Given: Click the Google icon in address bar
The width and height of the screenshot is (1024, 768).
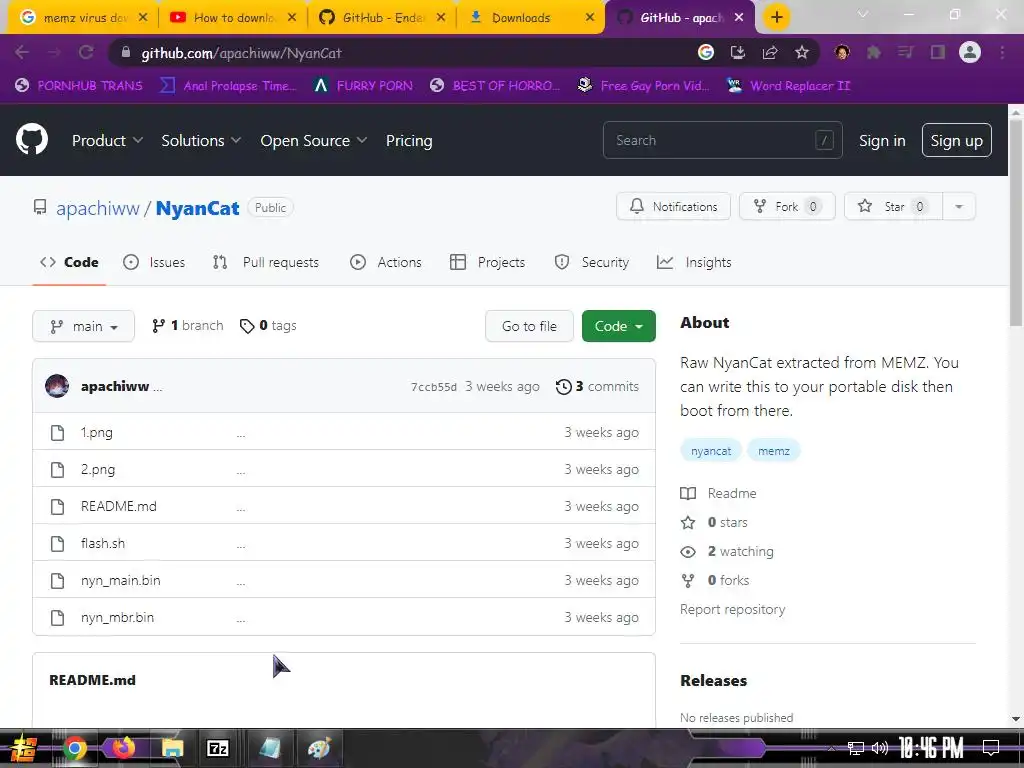Looking at the screenshot, I should [706, 52].
